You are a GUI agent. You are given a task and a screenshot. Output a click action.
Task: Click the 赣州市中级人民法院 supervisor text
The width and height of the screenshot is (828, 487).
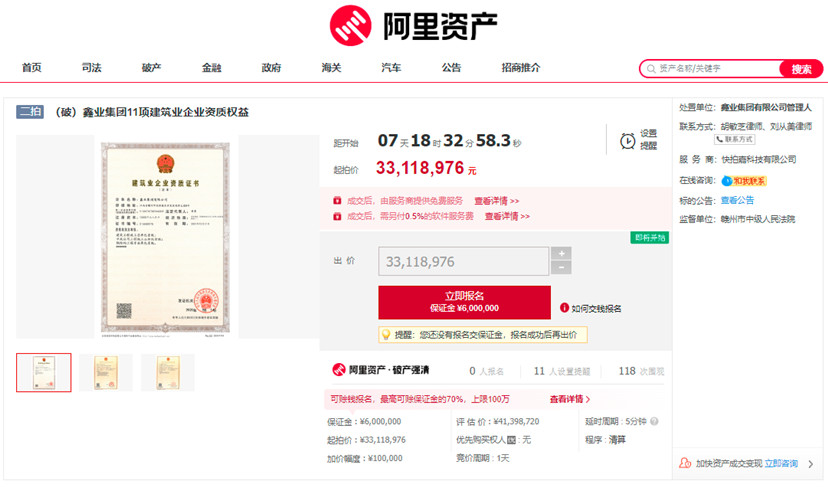758,219
